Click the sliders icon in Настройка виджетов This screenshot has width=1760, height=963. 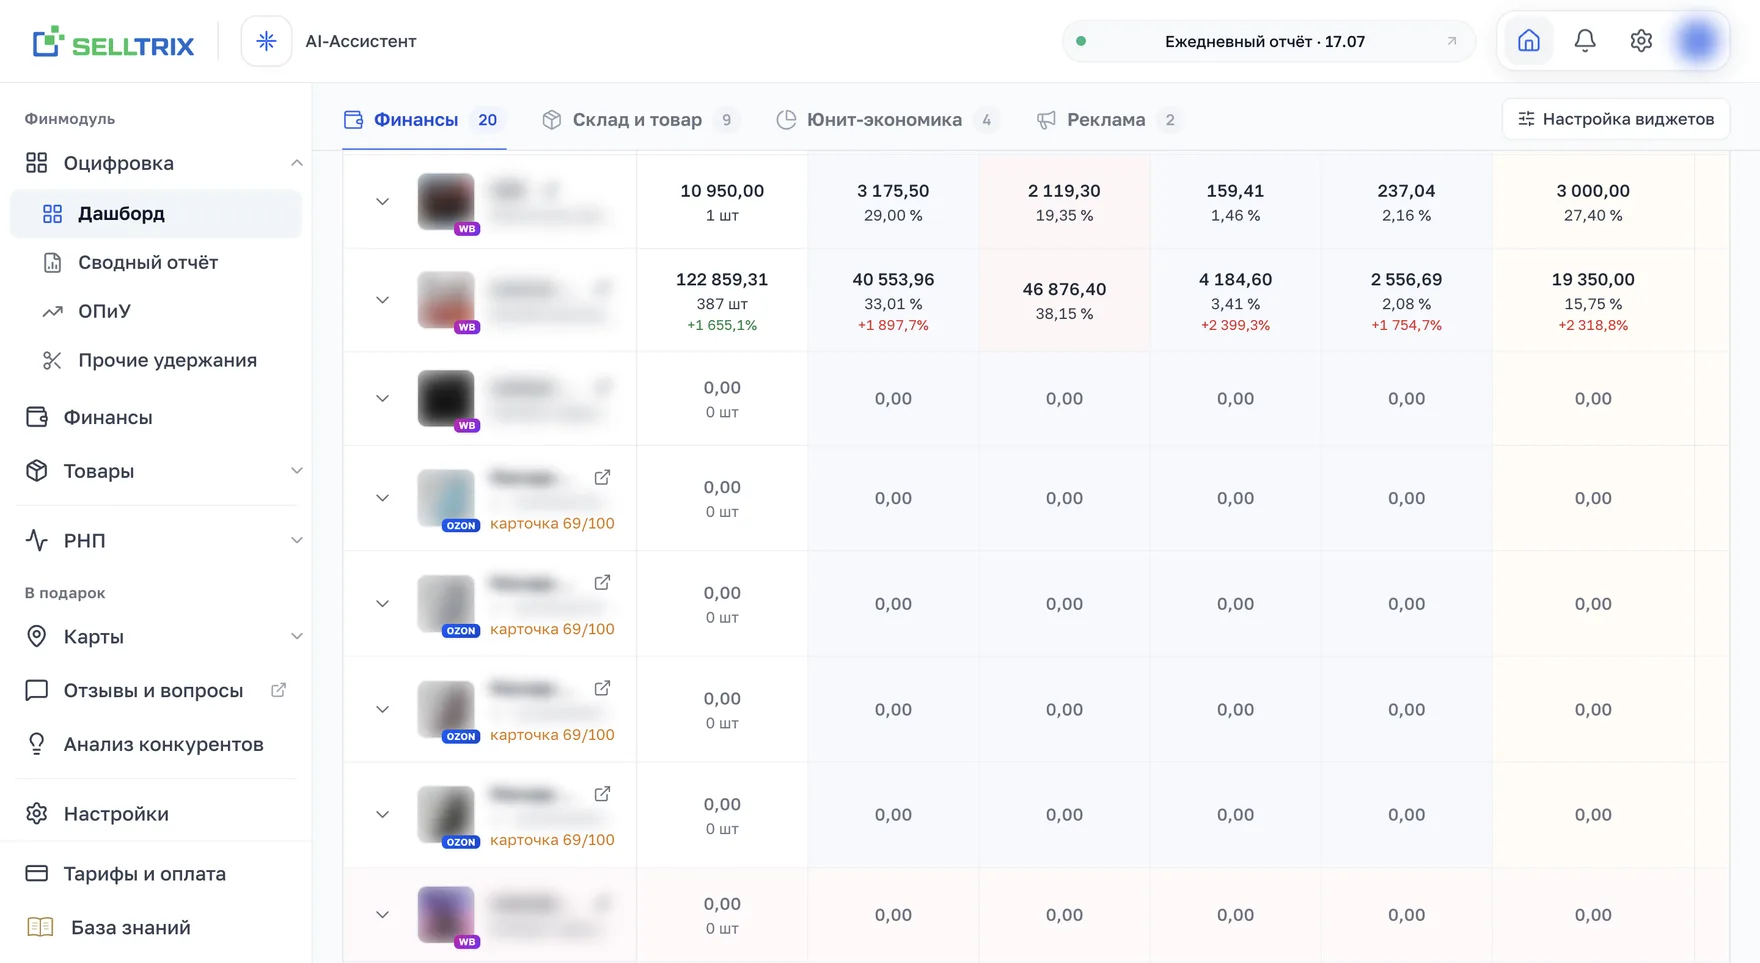coord(1526,119)
